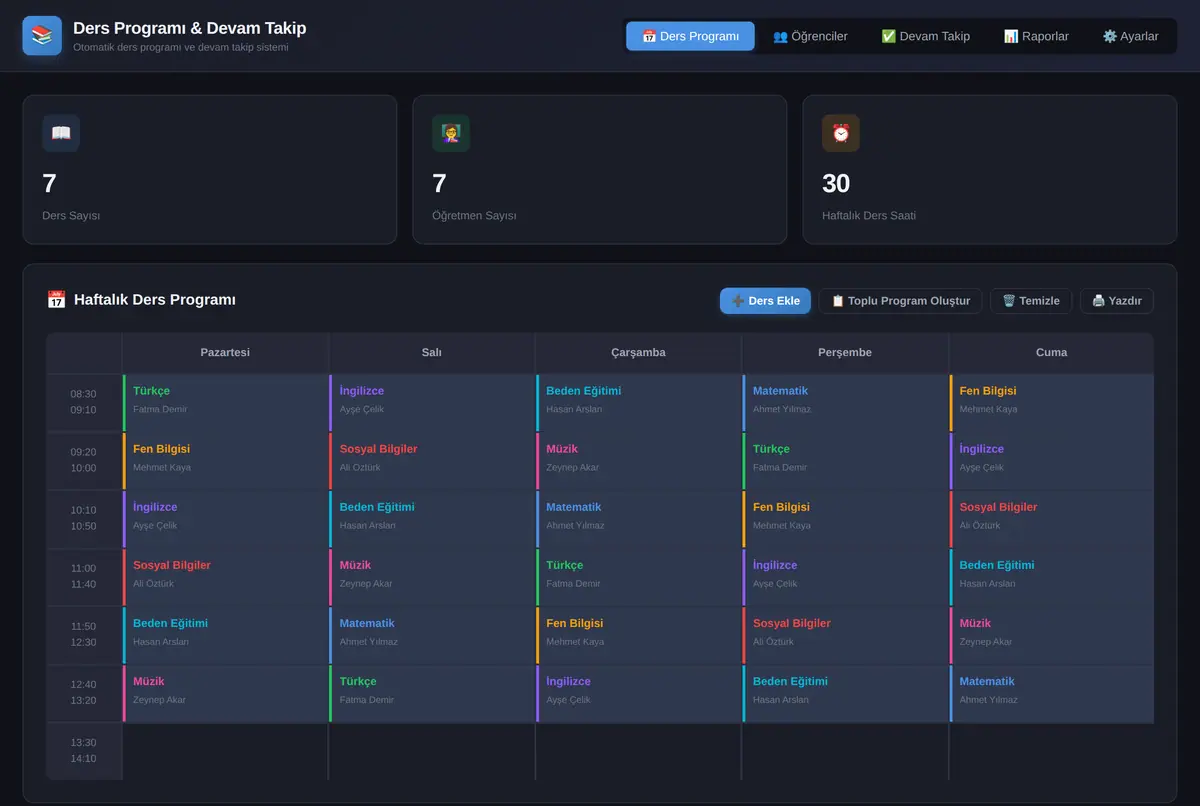Click the Salı column header
The image size is (1200, 806).
[432, 353]
